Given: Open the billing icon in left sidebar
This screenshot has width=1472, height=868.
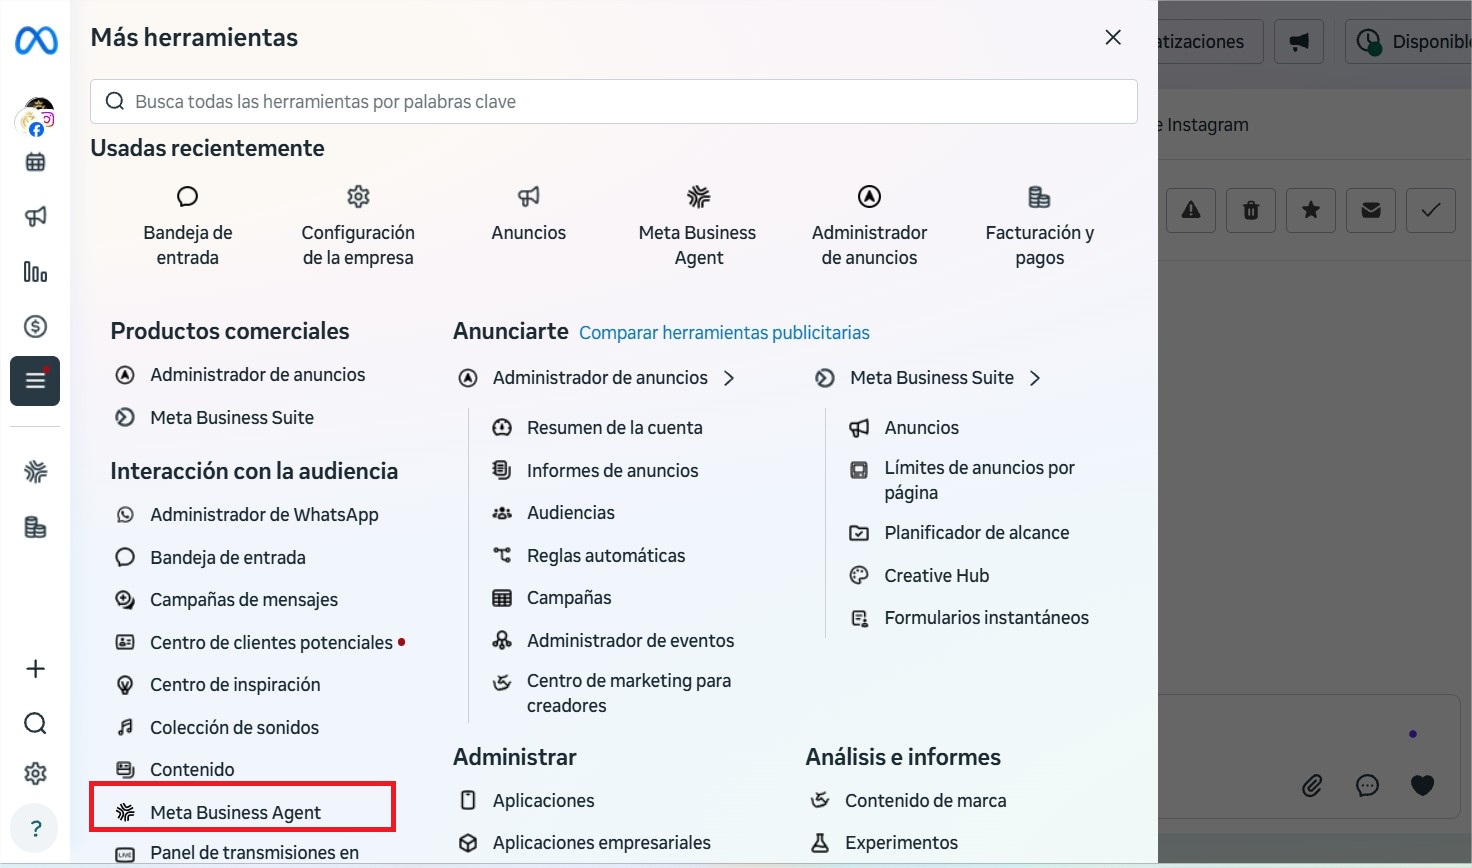Looking at the screenshot, I should 35,527.
